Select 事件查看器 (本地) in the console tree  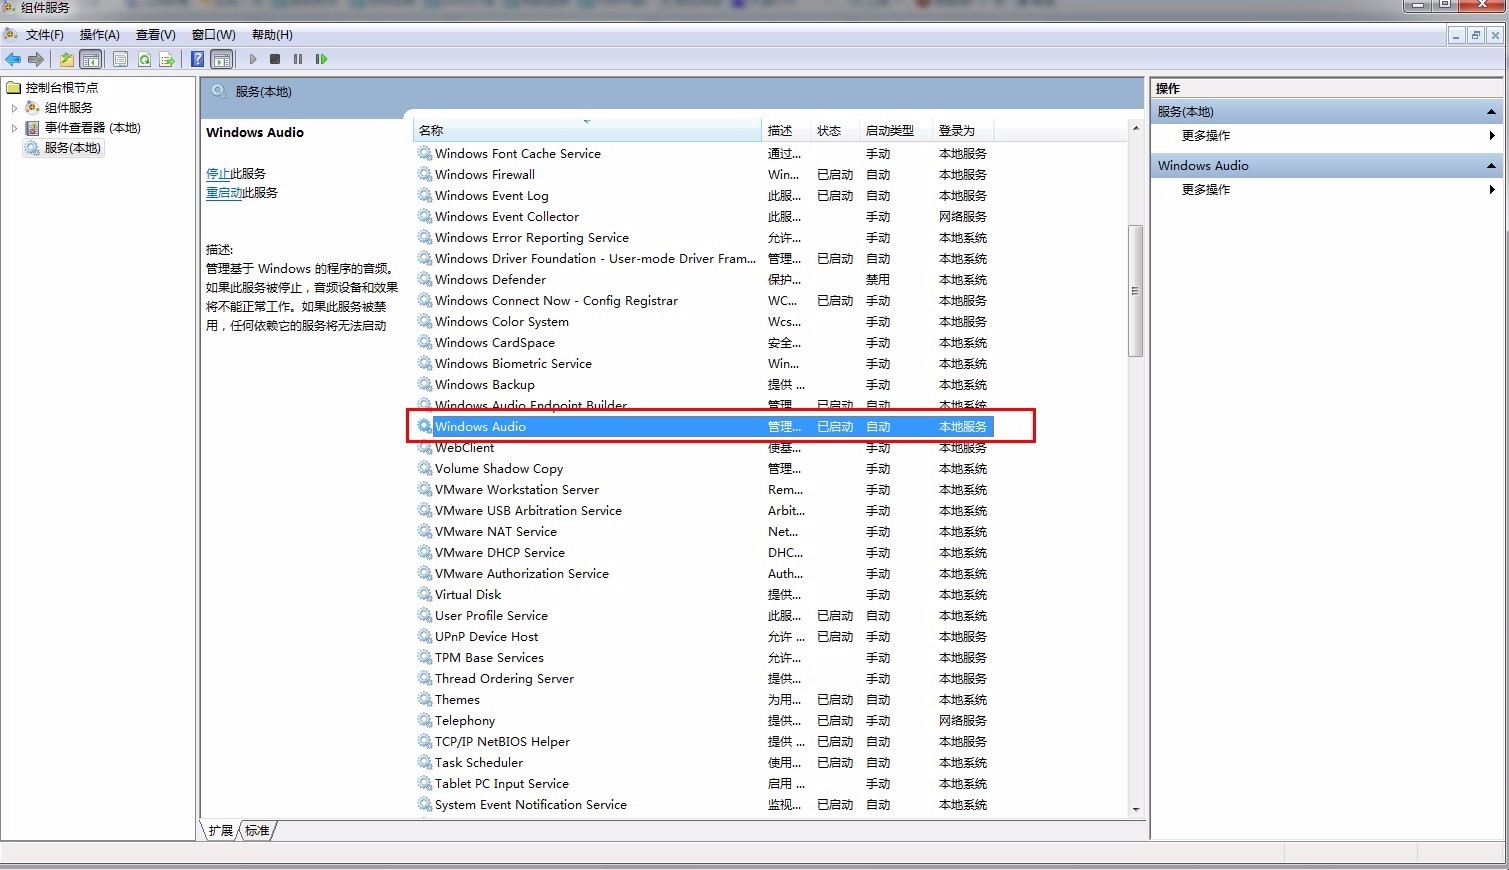92,127
